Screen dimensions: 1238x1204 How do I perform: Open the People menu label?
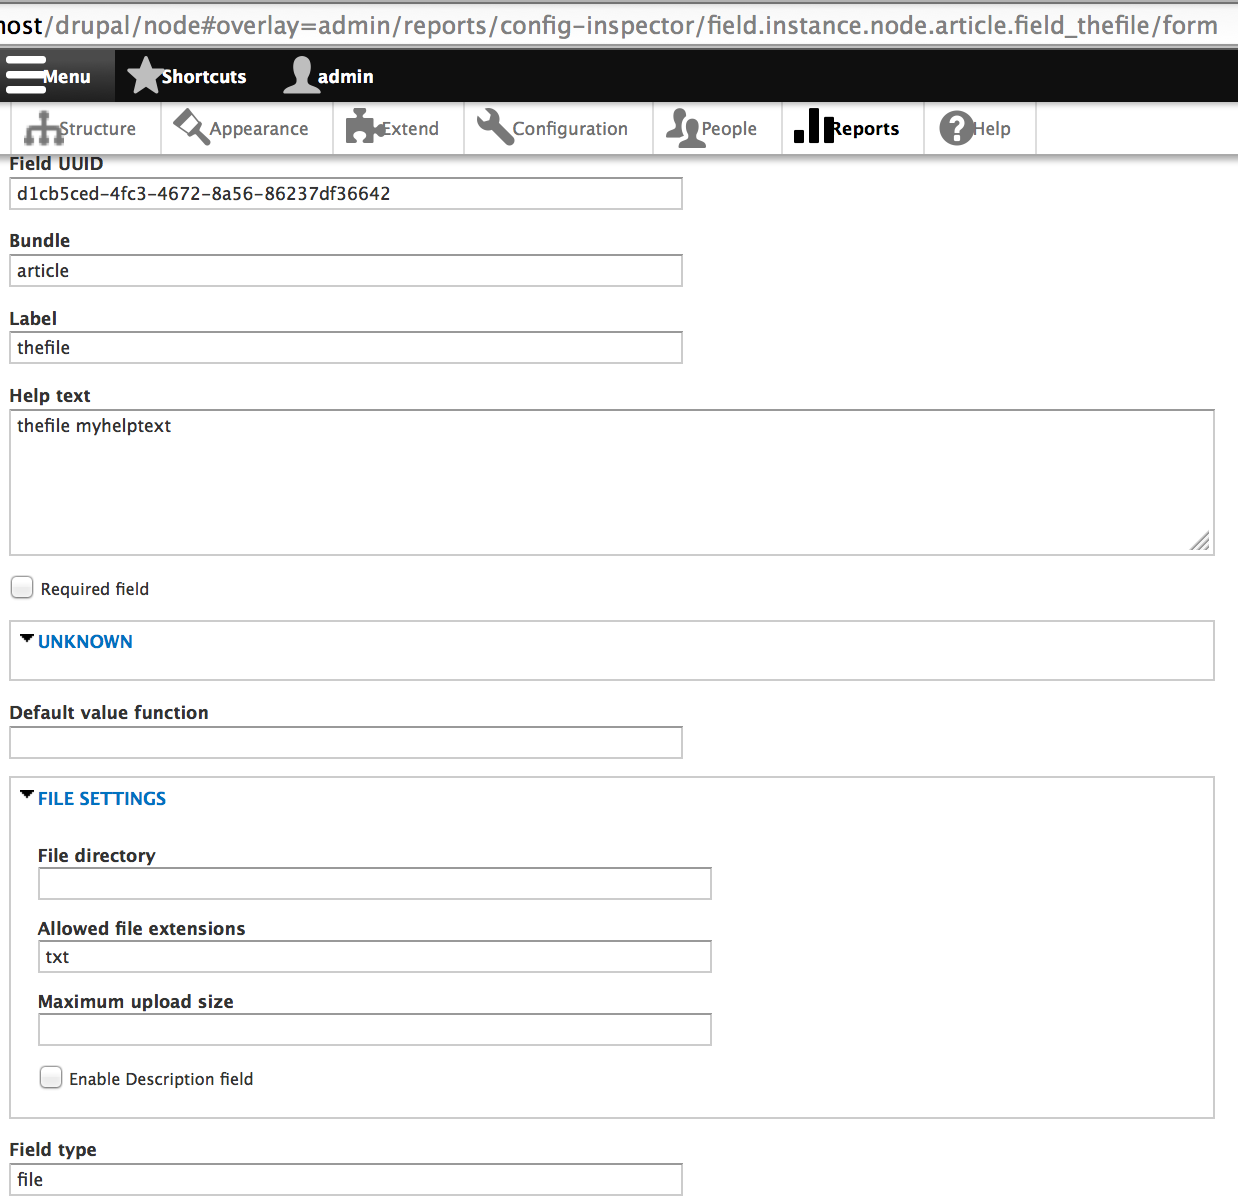pyautogui.click(x=729, y=129)
